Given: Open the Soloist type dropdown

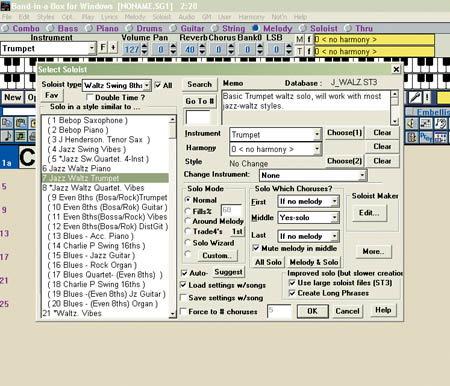Looking at the screenshot, I should click(x=147, y=85).
